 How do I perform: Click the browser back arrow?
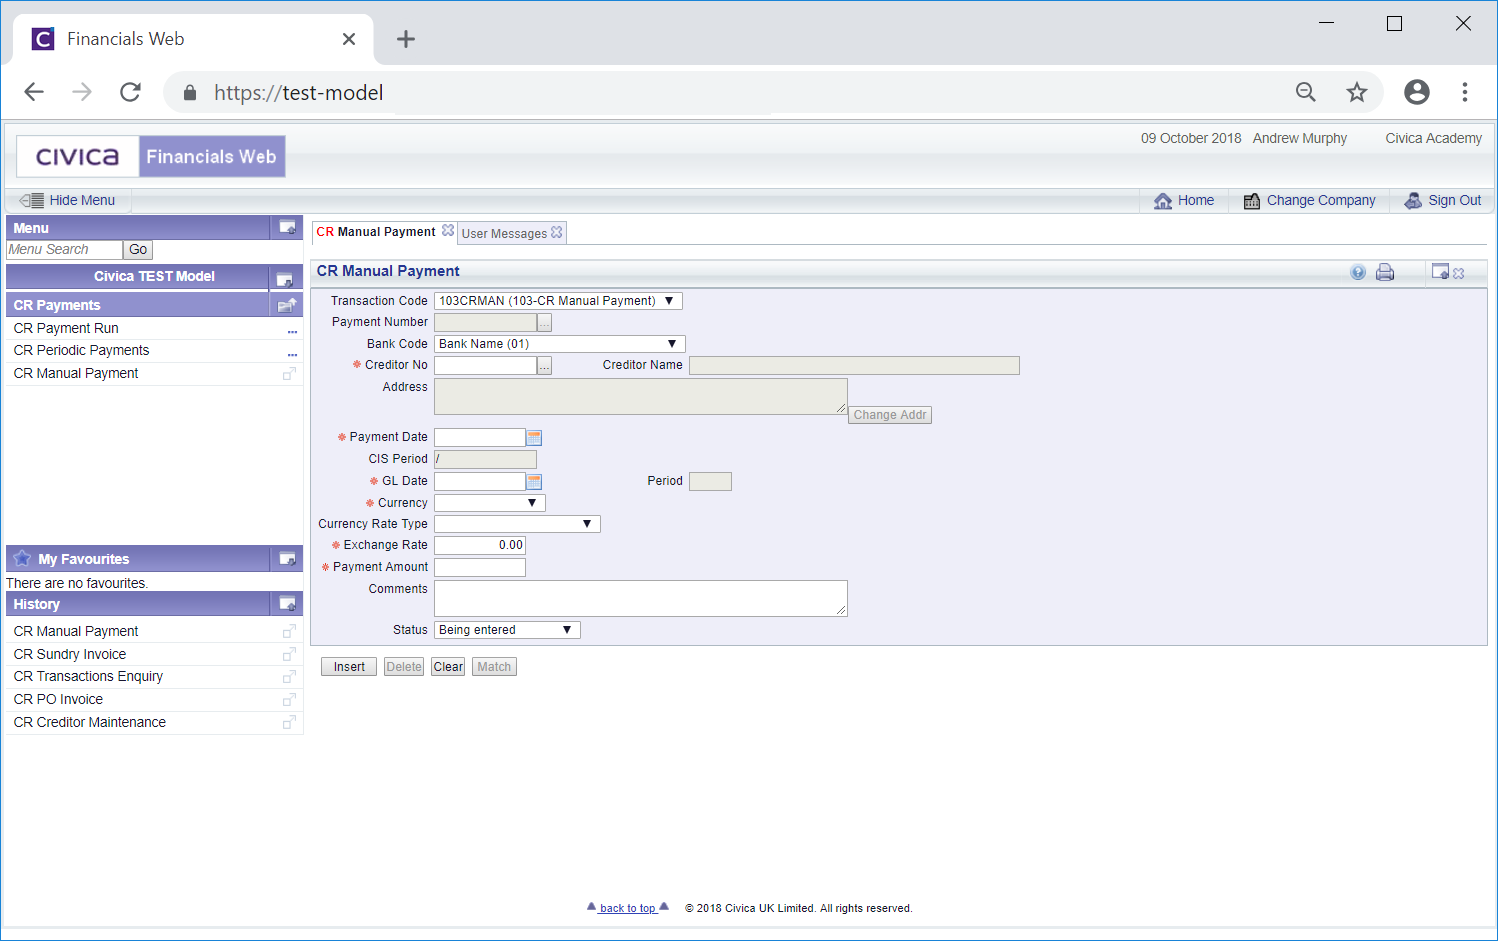(x=34, y=92)
